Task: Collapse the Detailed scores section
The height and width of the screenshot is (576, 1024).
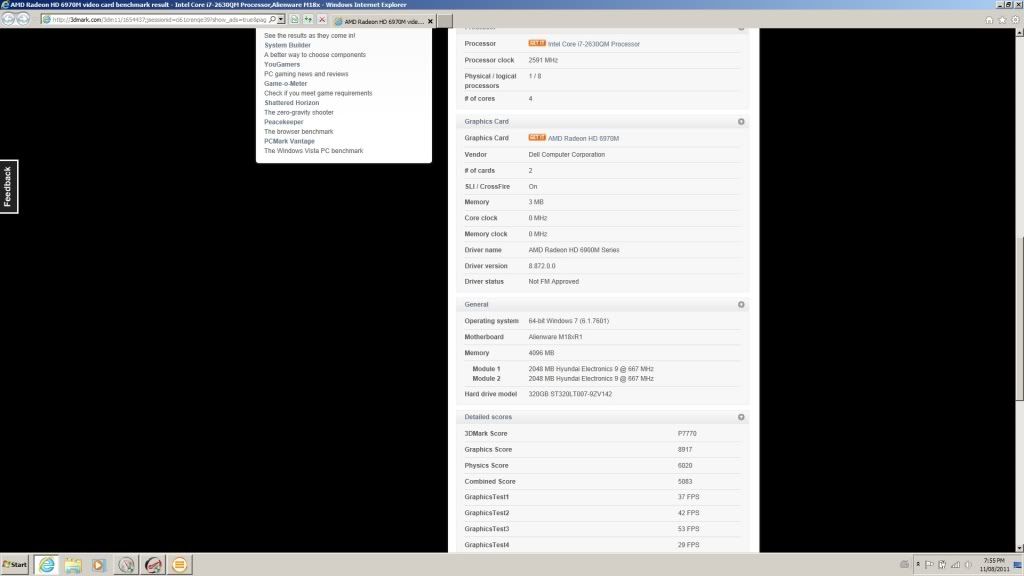Action: [x=741, y=417]
